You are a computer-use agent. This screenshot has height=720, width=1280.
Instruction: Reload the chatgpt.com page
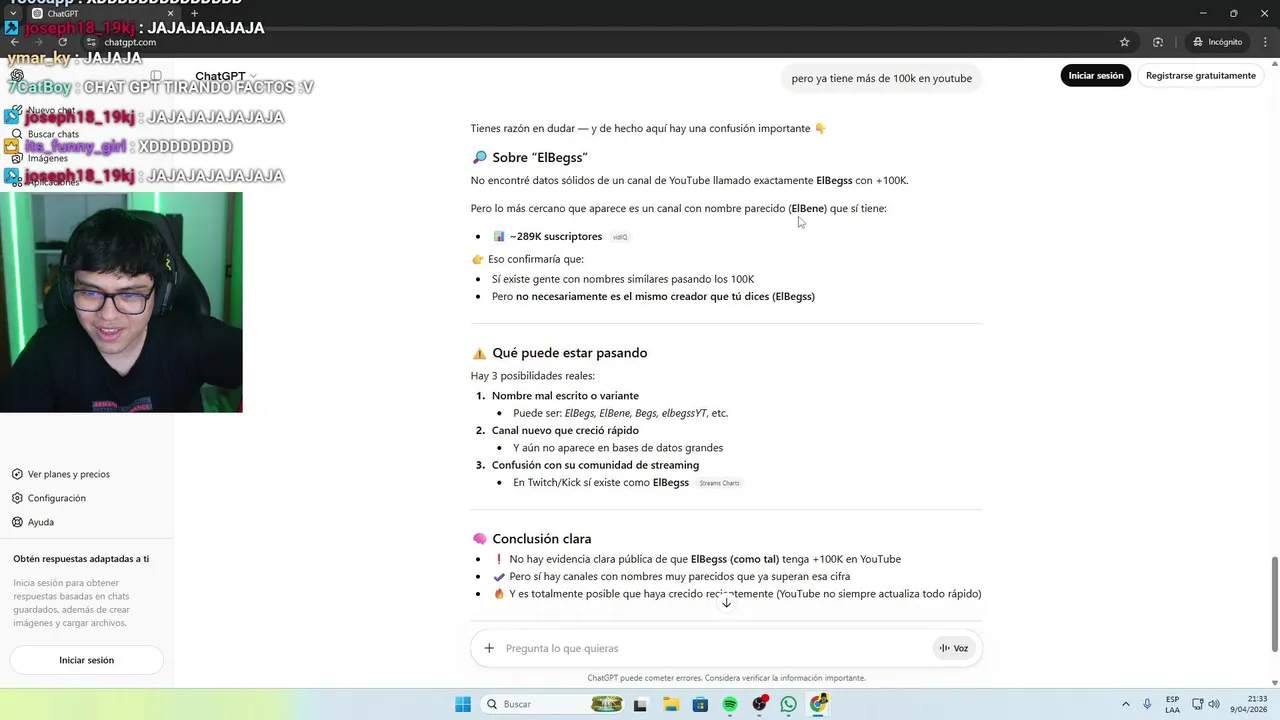63,42
